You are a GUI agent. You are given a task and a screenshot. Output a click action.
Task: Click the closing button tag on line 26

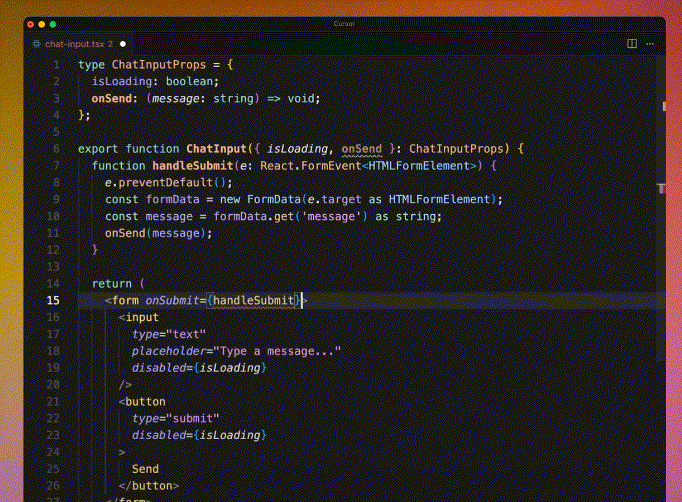pos(149,486)
